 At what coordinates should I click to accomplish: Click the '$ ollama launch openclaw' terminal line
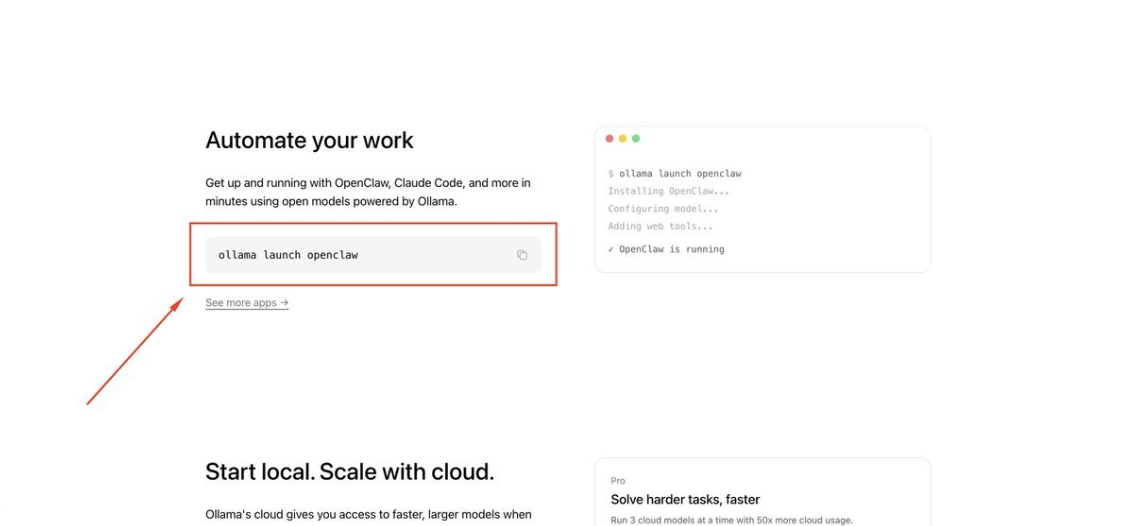pyautogui.click(x=674, y=174)
